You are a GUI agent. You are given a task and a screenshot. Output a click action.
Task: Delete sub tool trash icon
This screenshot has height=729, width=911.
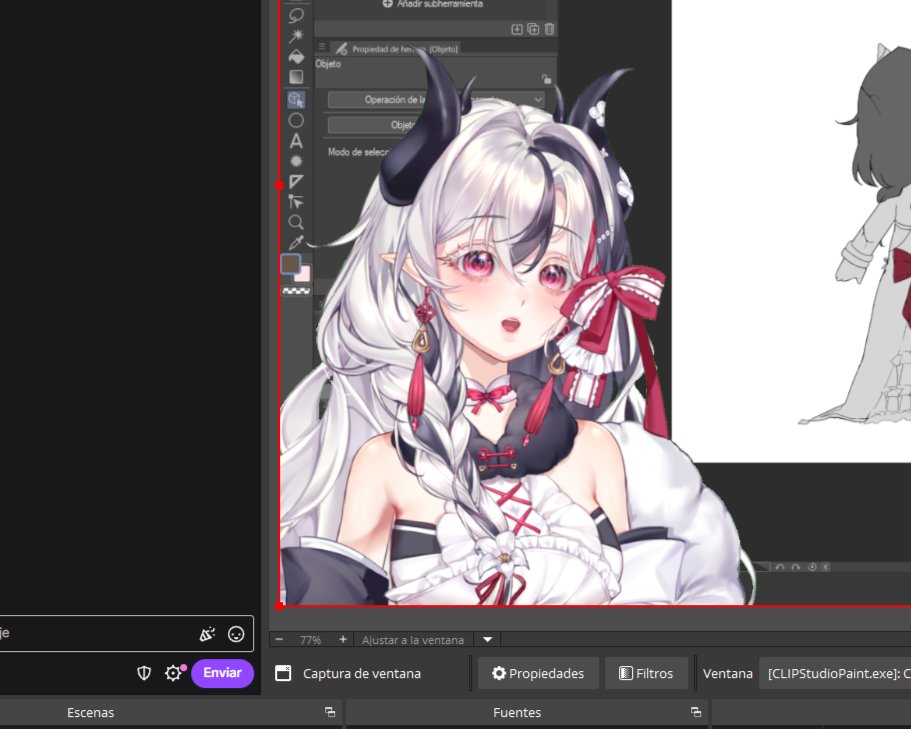(549, 29)
